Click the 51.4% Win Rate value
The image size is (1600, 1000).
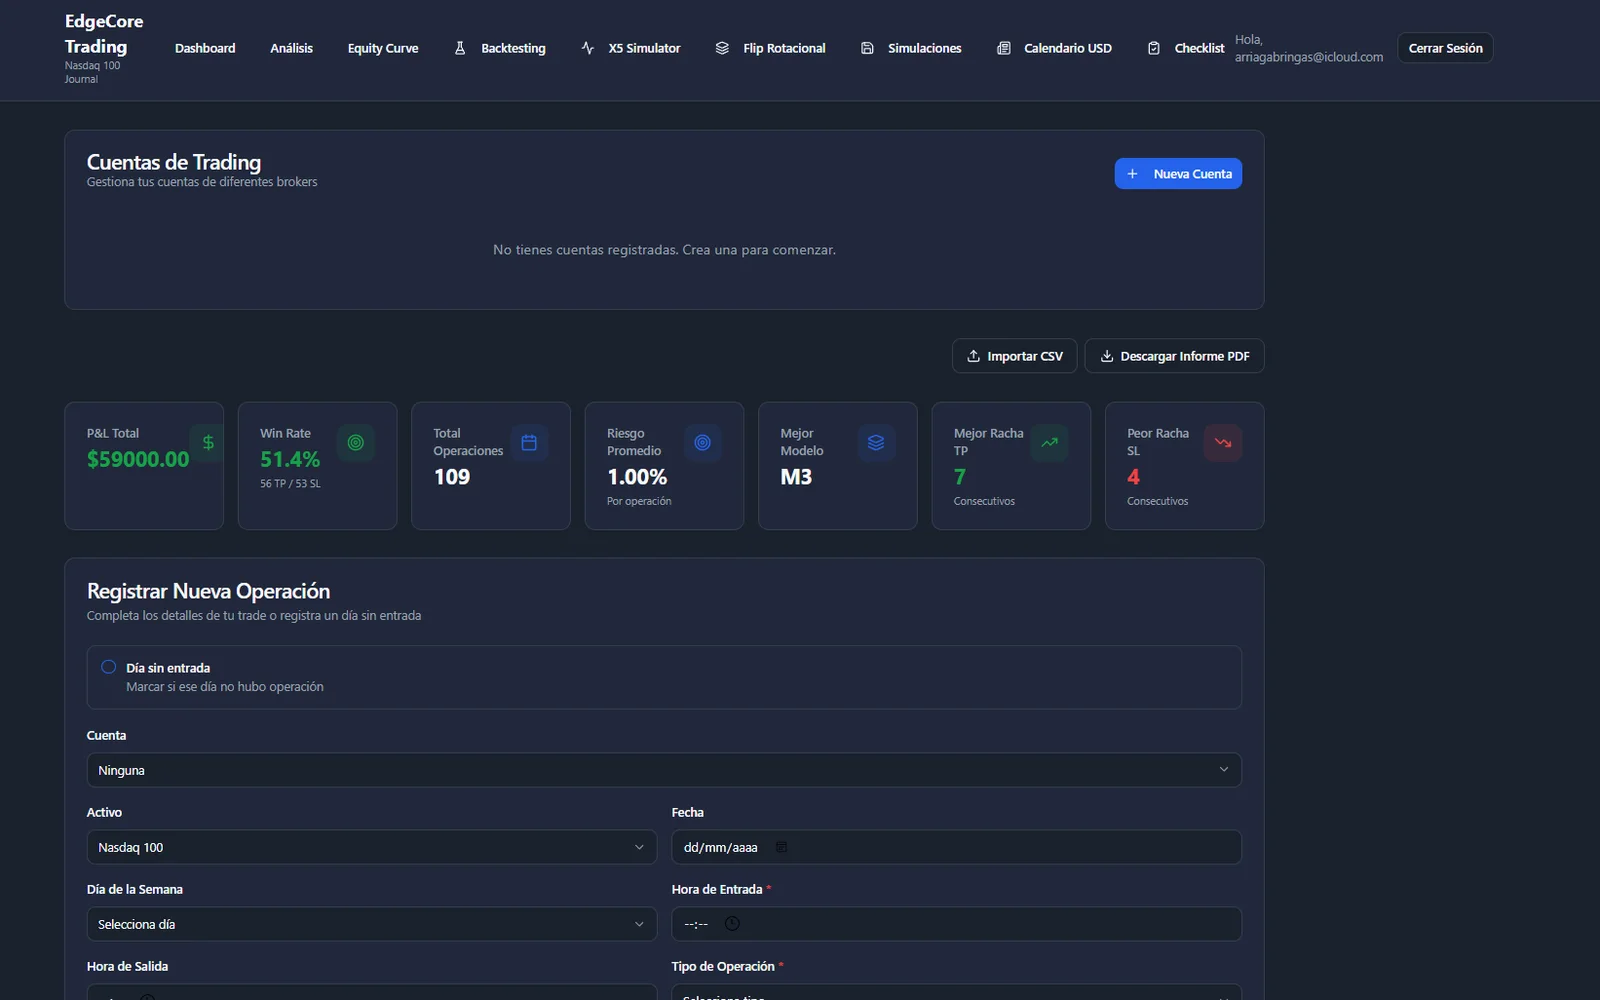[290, 459]
